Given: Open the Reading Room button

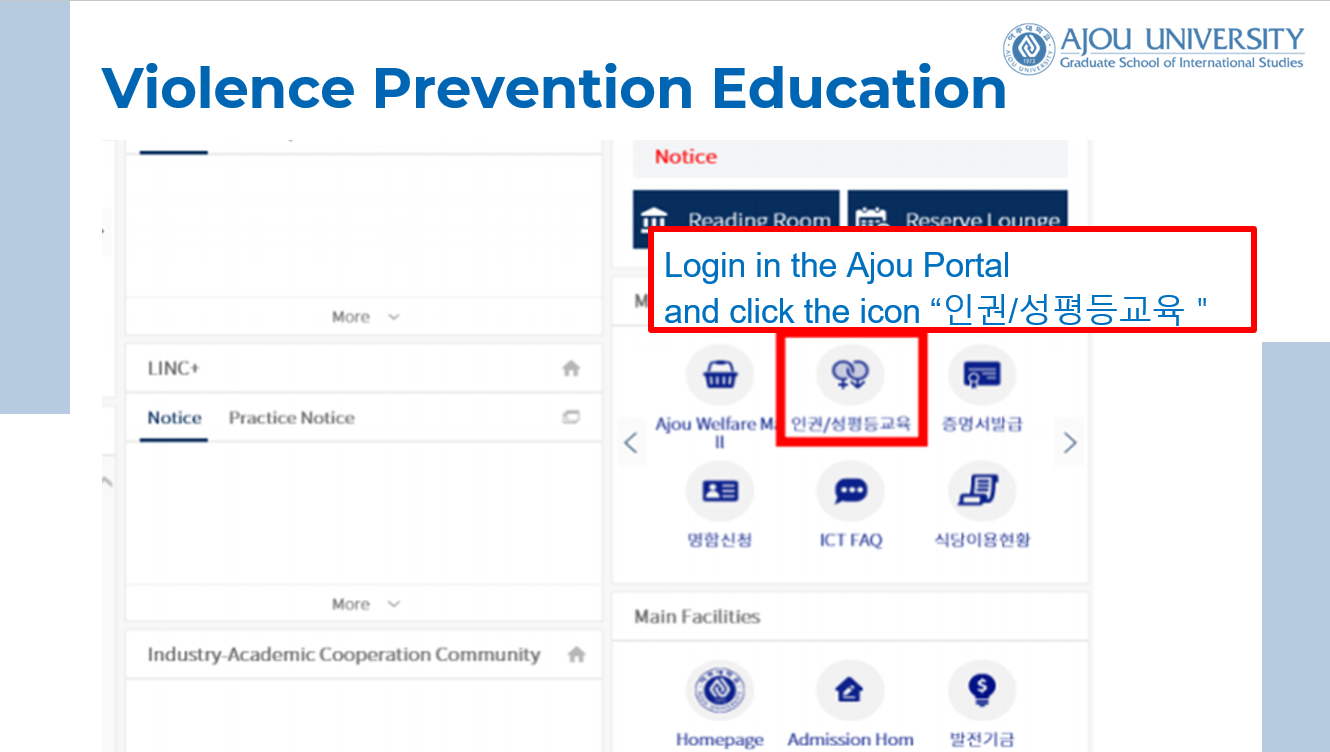Looking at the screenshot, I should pyautogui.click(x=737, y=220).
